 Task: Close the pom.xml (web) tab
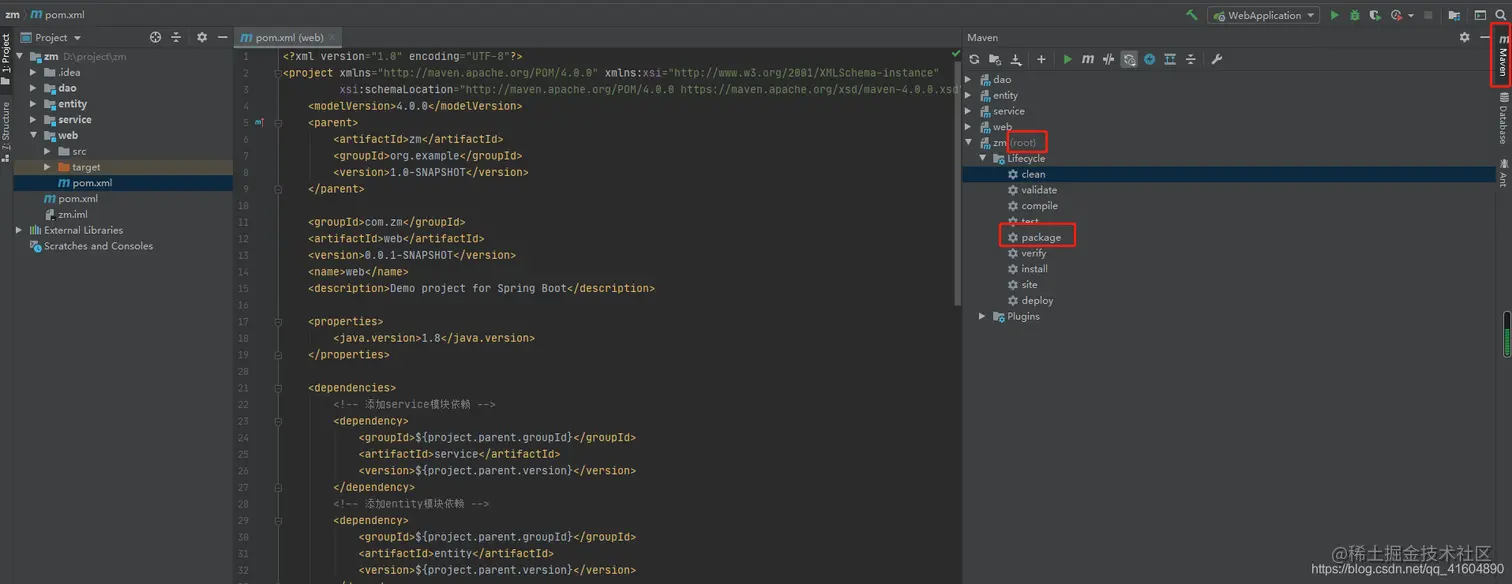click(332, 37)
